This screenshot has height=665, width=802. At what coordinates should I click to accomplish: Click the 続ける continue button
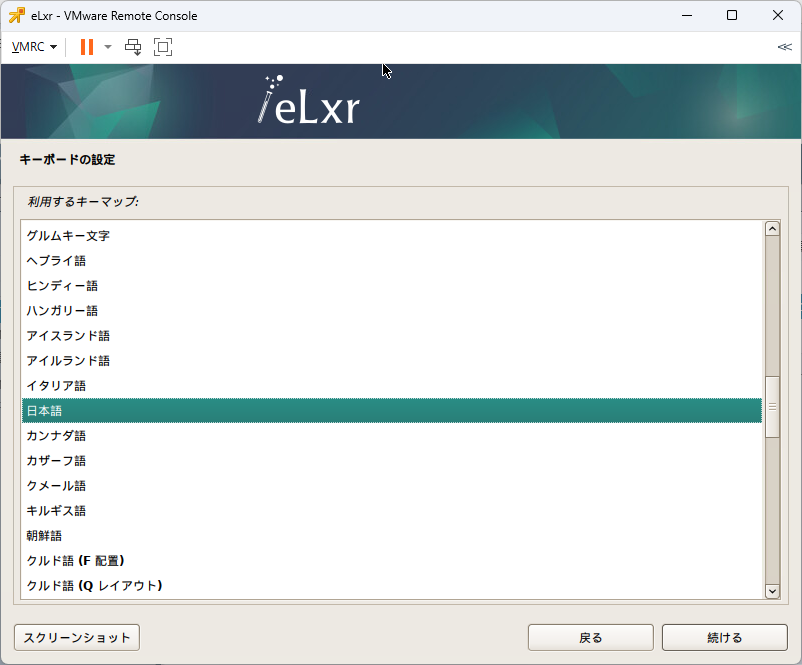tap(725, 637)
